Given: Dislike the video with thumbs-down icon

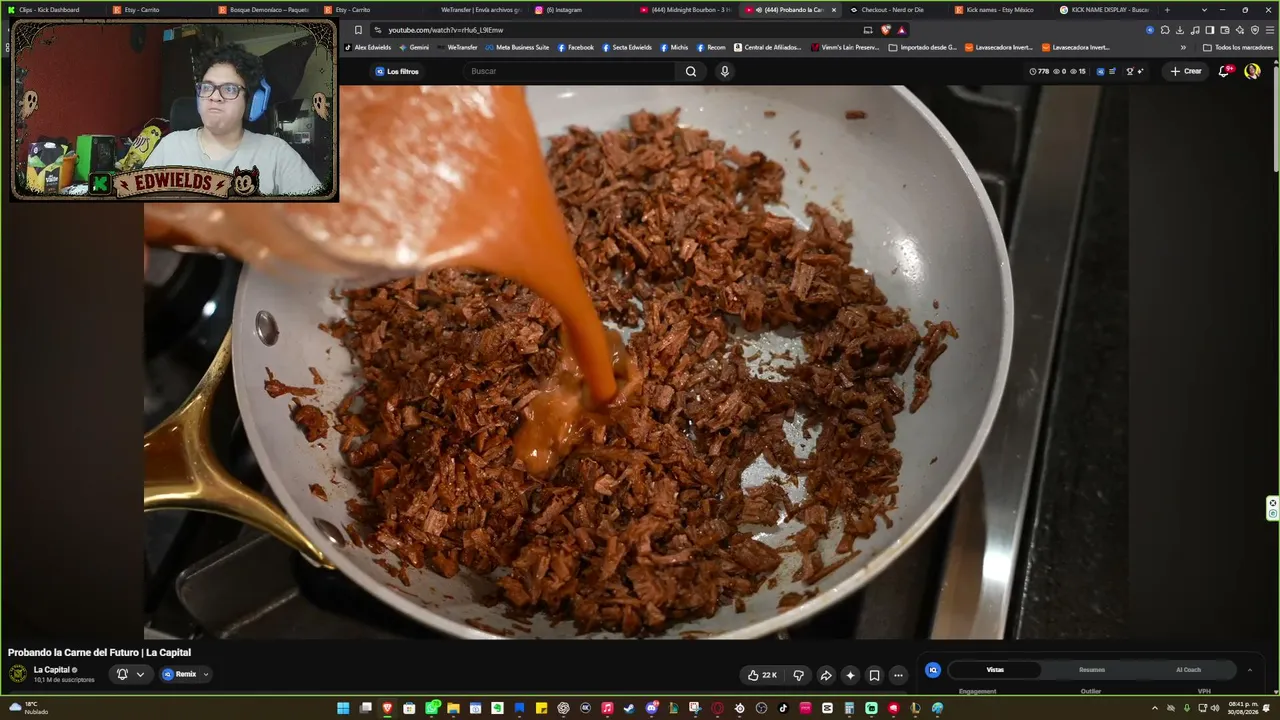Looking at the screenshot, I should [x=798, y=675].
